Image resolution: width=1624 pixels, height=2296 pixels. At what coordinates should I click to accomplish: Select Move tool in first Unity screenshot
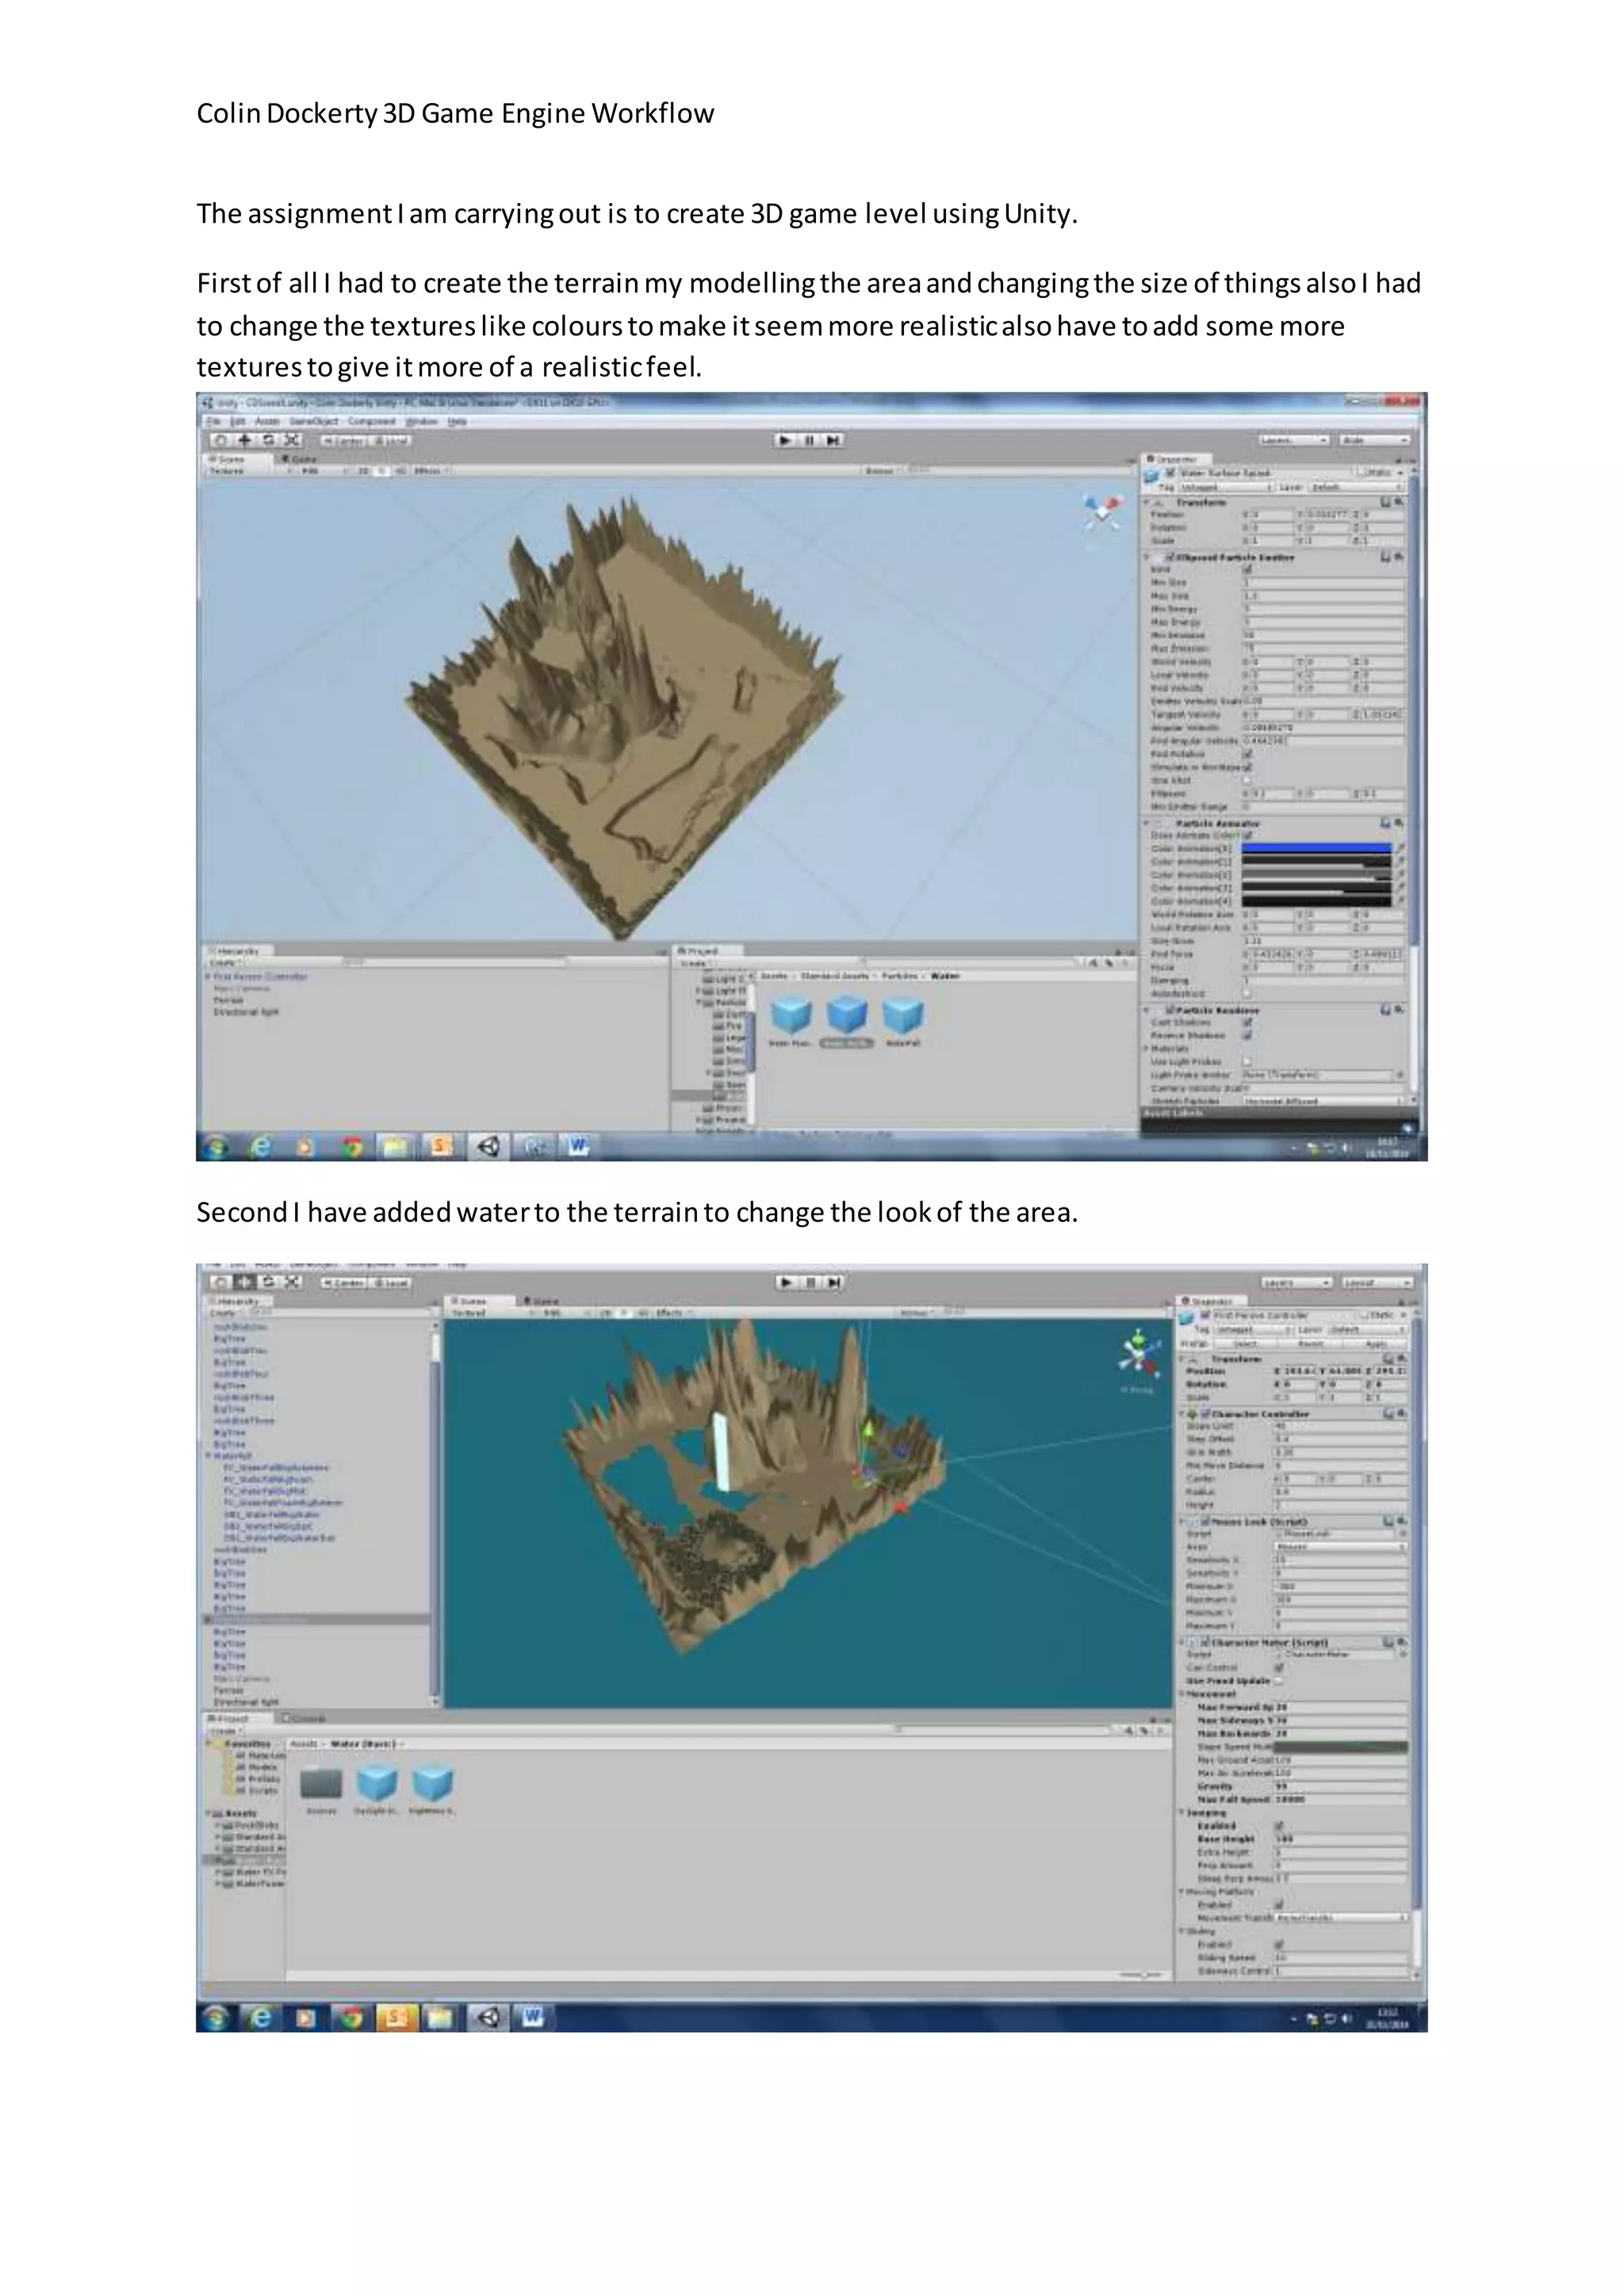point(244,440)
